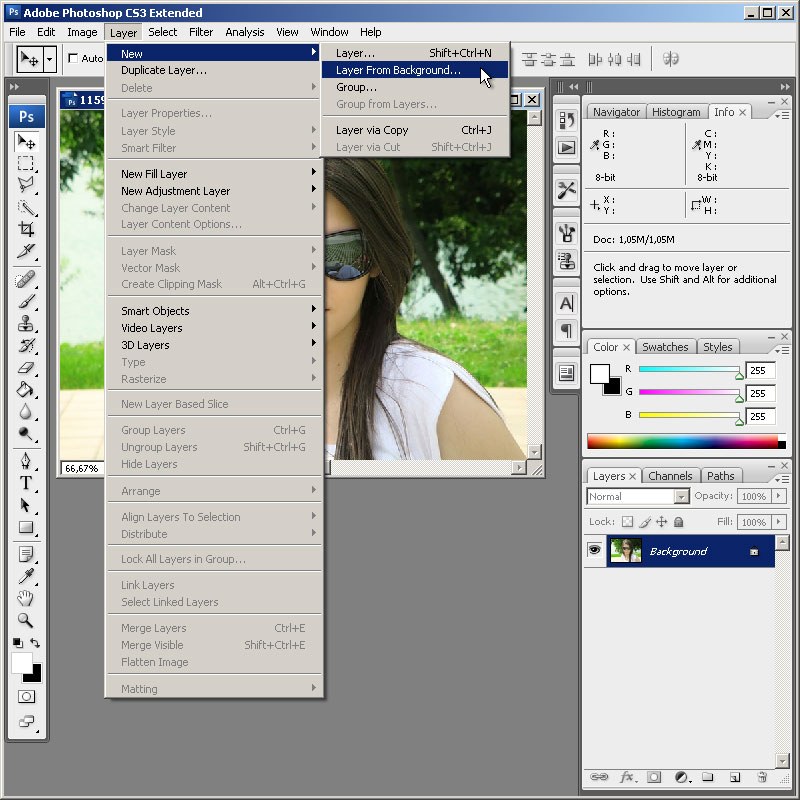Screen dimensions: 800x800
Task: Select the Pen tool
Action: coord(26,461)
